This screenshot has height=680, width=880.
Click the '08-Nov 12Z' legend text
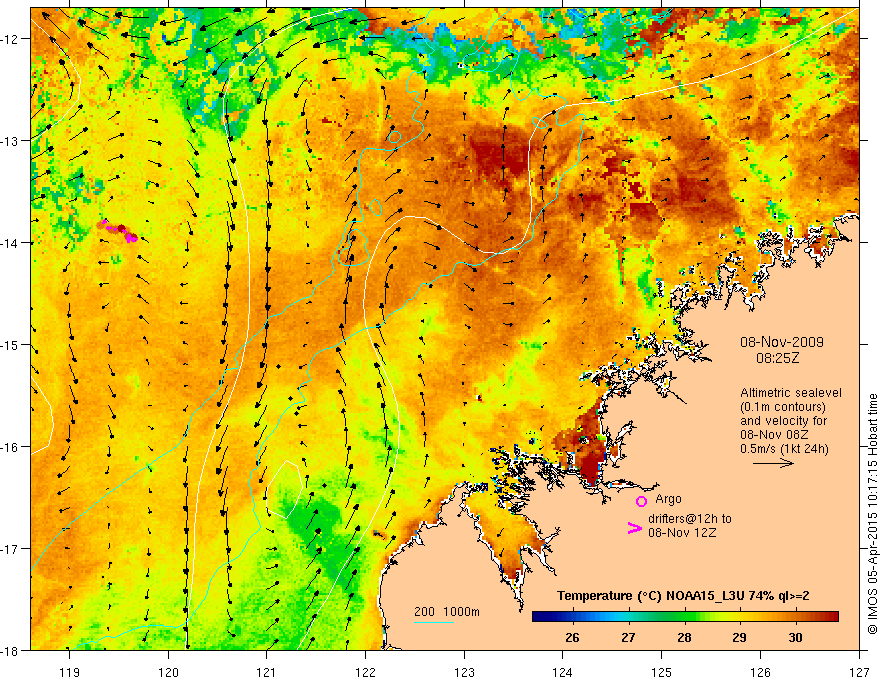coord(682,532)
